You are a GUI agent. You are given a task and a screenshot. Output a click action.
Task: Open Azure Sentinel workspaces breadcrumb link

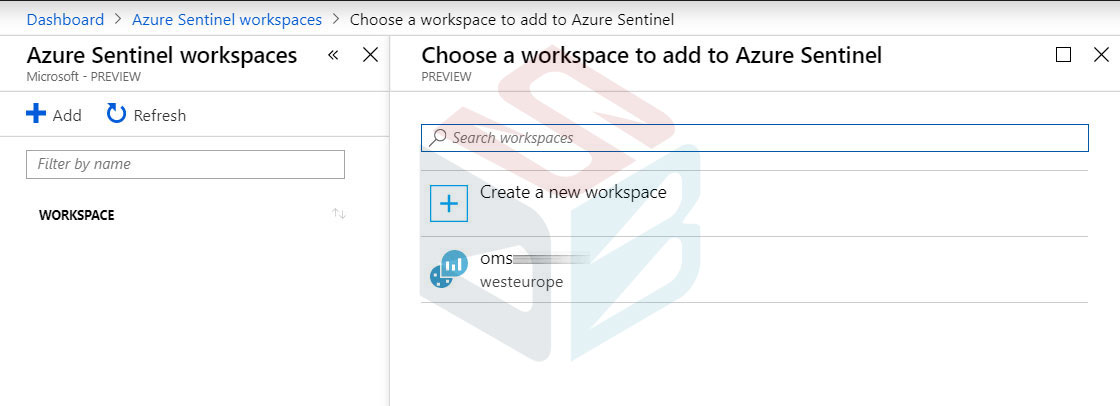227,19
